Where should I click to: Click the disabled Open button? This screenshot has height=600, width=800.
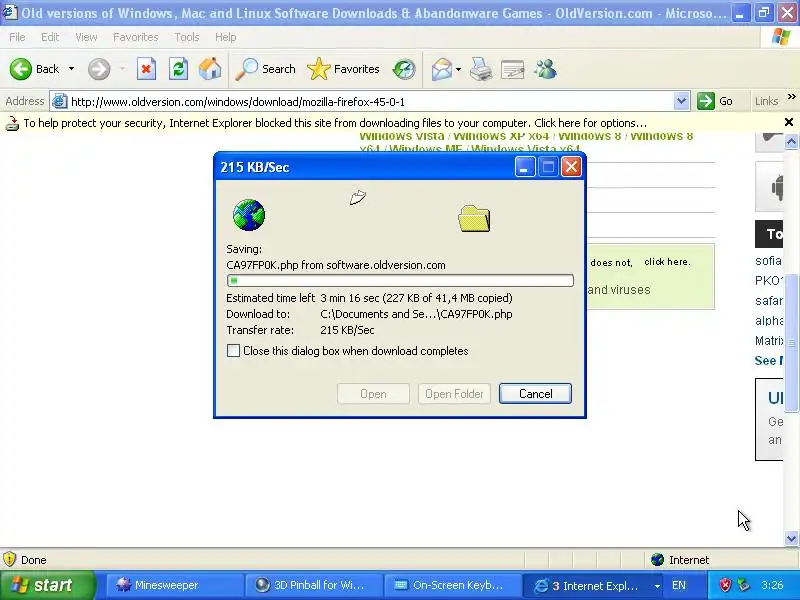click(x=373, y=393)
